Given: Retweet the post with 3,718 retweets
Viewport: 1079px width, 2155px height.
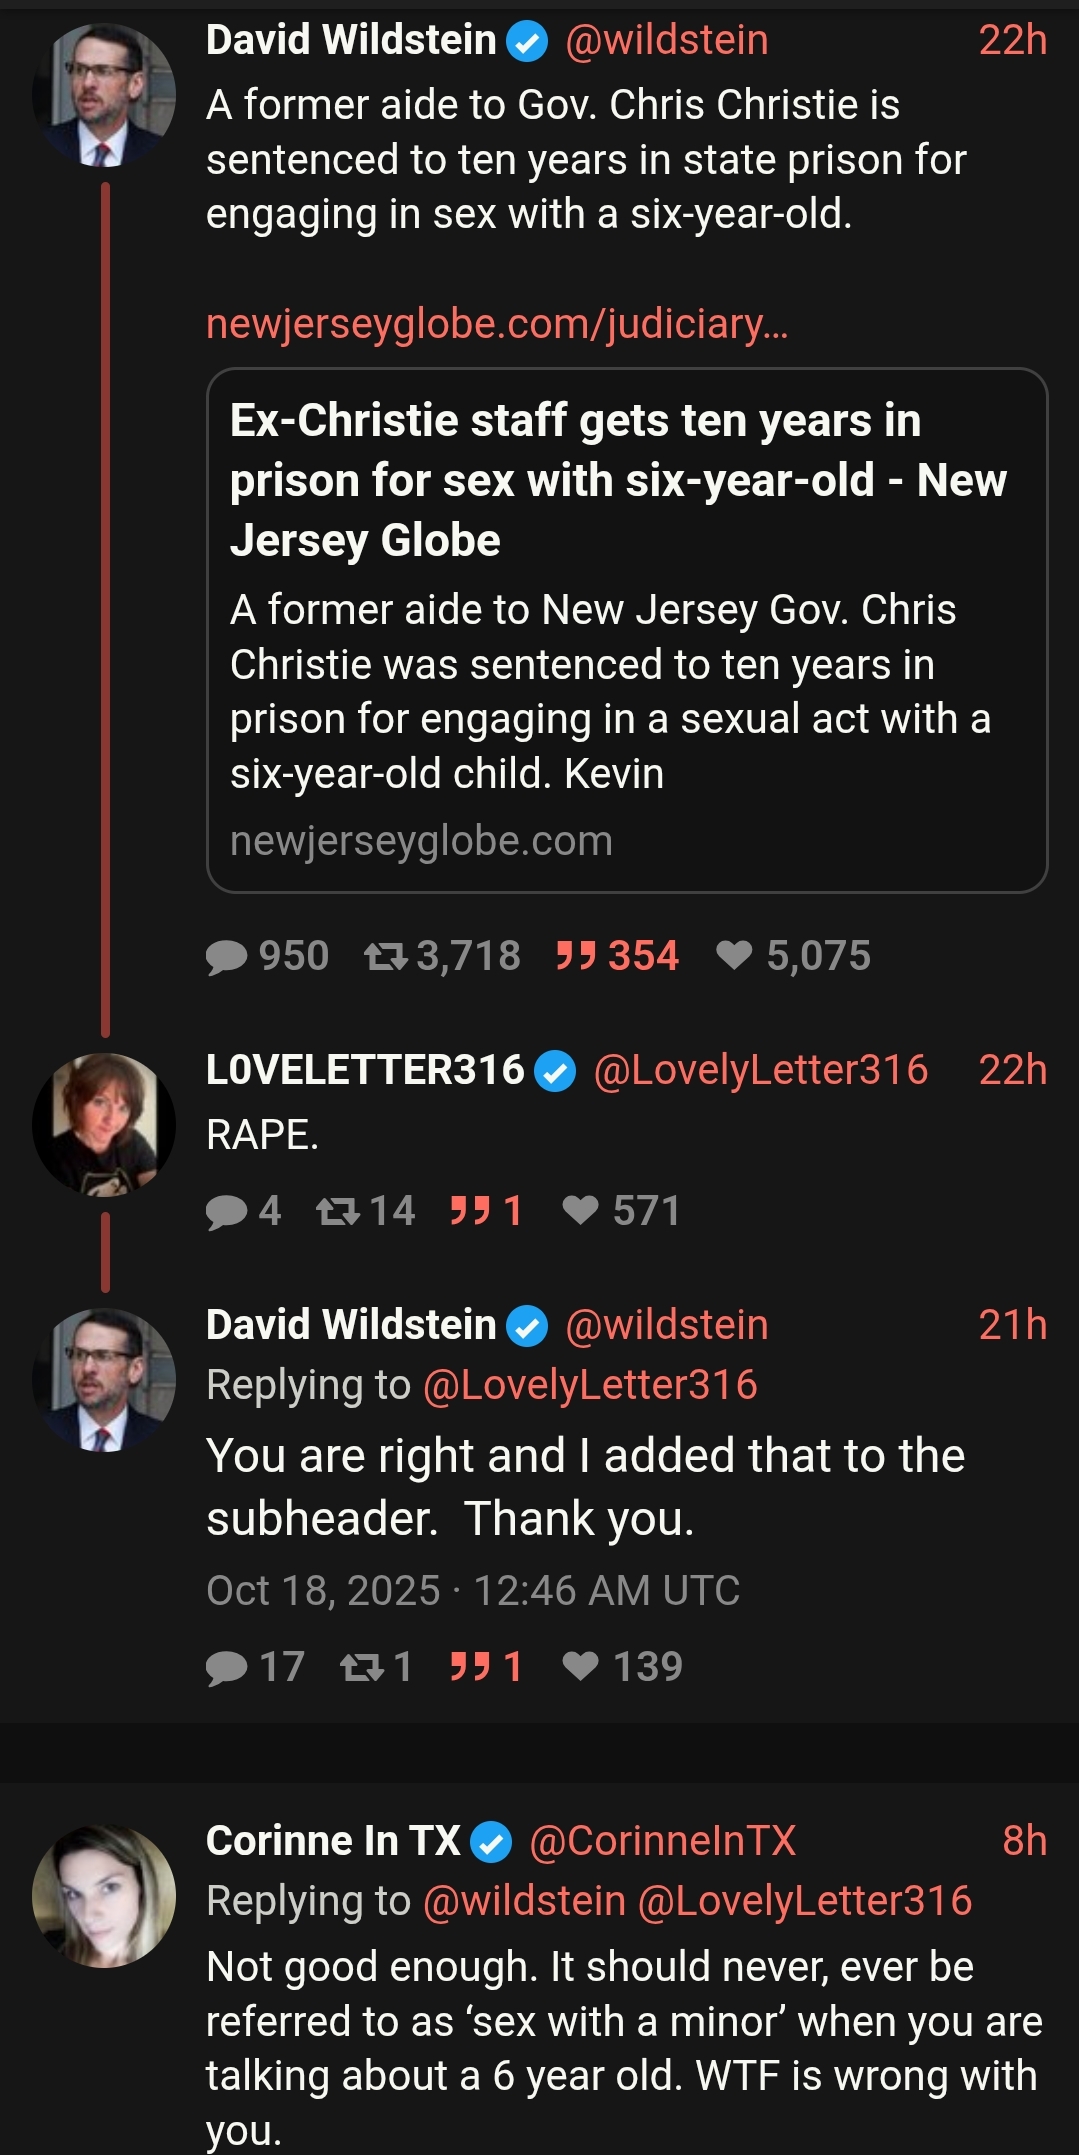Looking at the screenshot, I should pyautogui.click(x=442, y=956).
